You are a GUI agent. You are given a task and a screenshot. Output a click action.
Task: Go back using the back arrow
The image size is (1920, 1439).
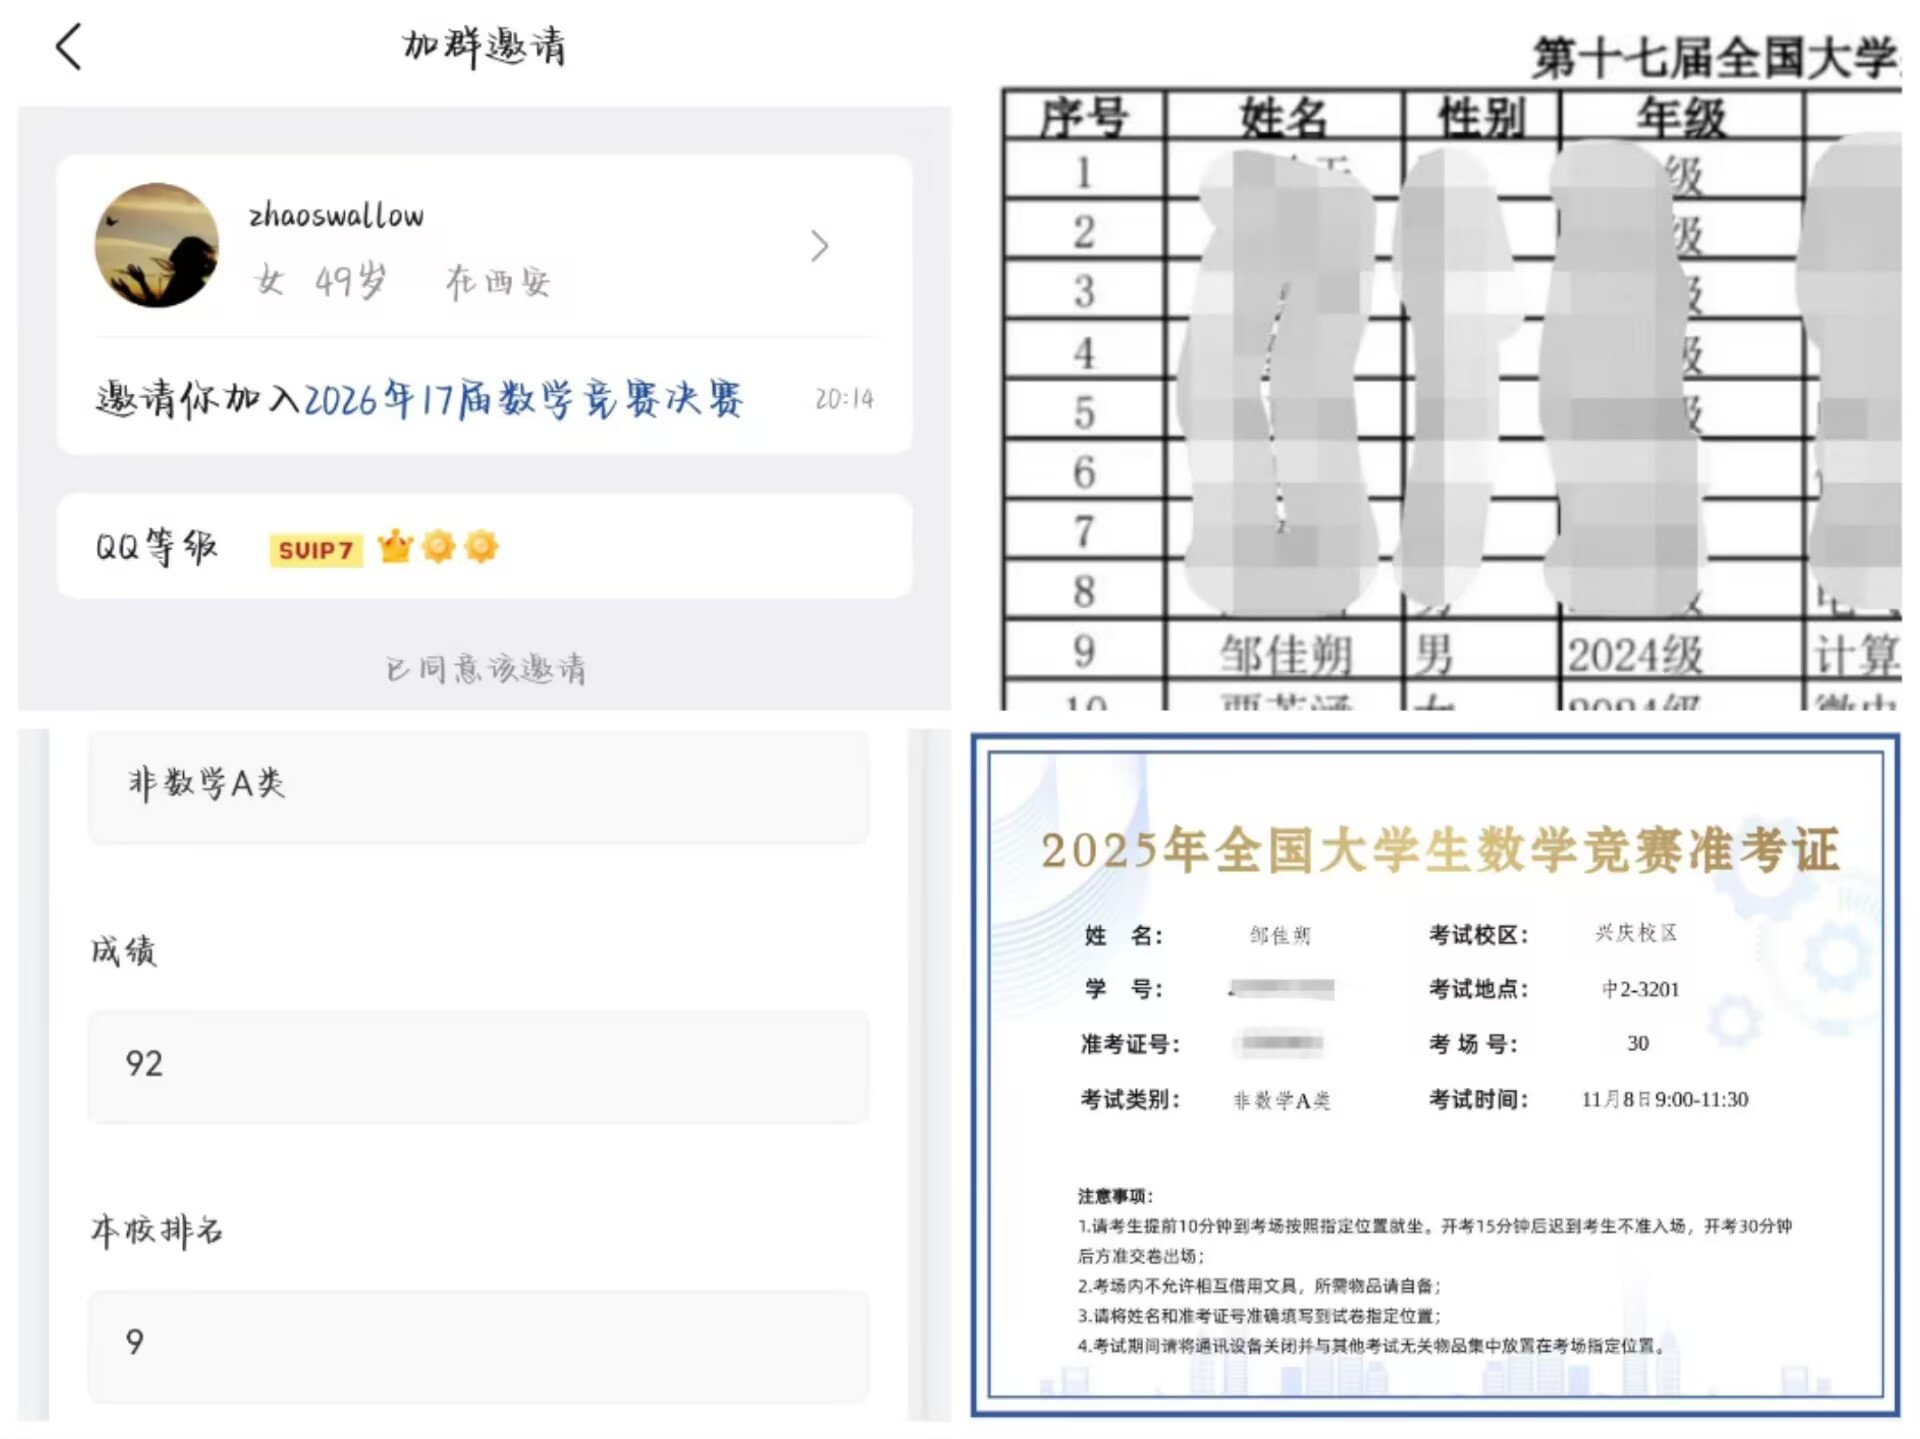[68, 47]
